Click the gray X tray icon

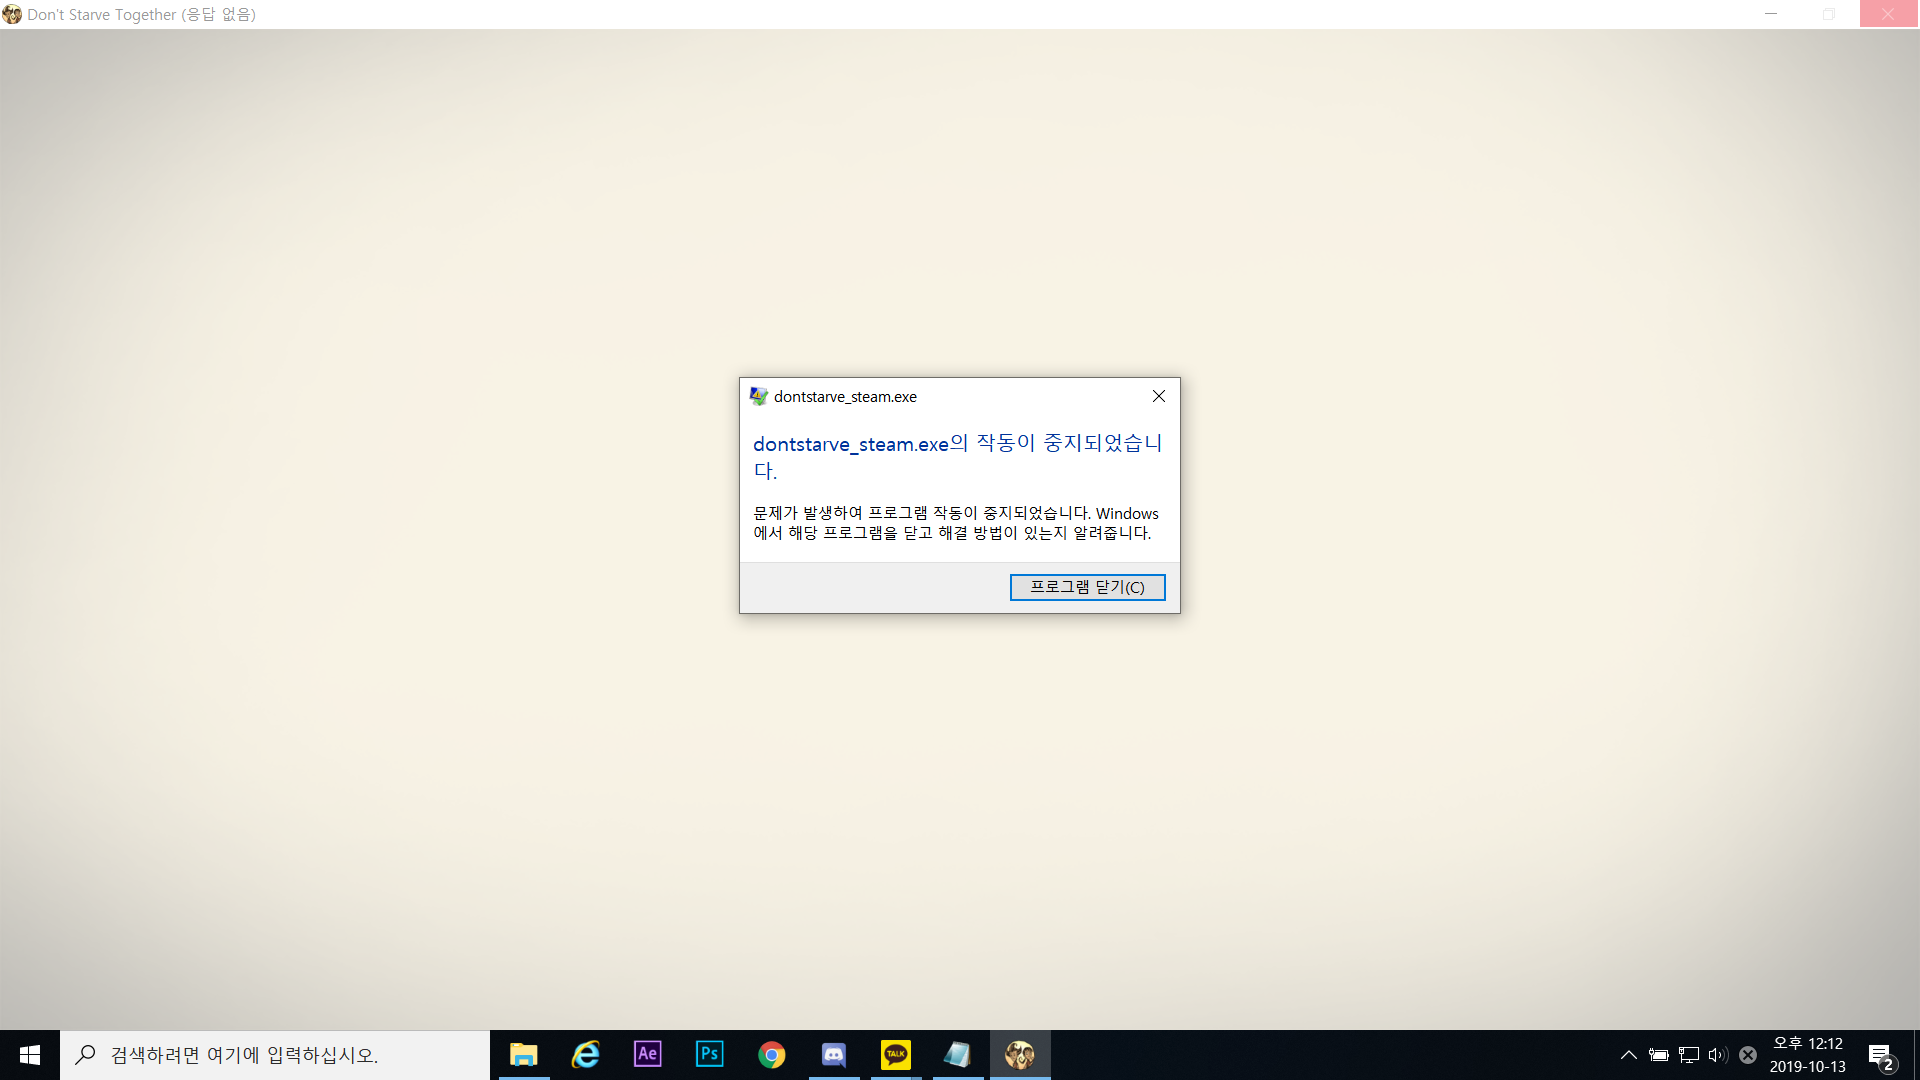coord(1748,1055)
